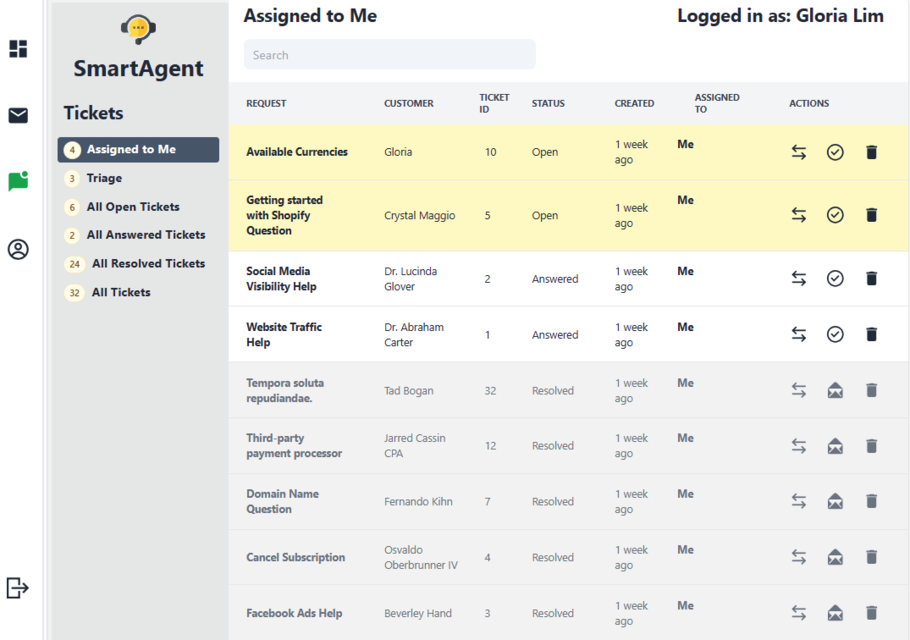Screen dimensions: 910x640
Task: Reopen Domain Name Question resolved ticket
Action: pyautogui.click(x=835, y=501)
